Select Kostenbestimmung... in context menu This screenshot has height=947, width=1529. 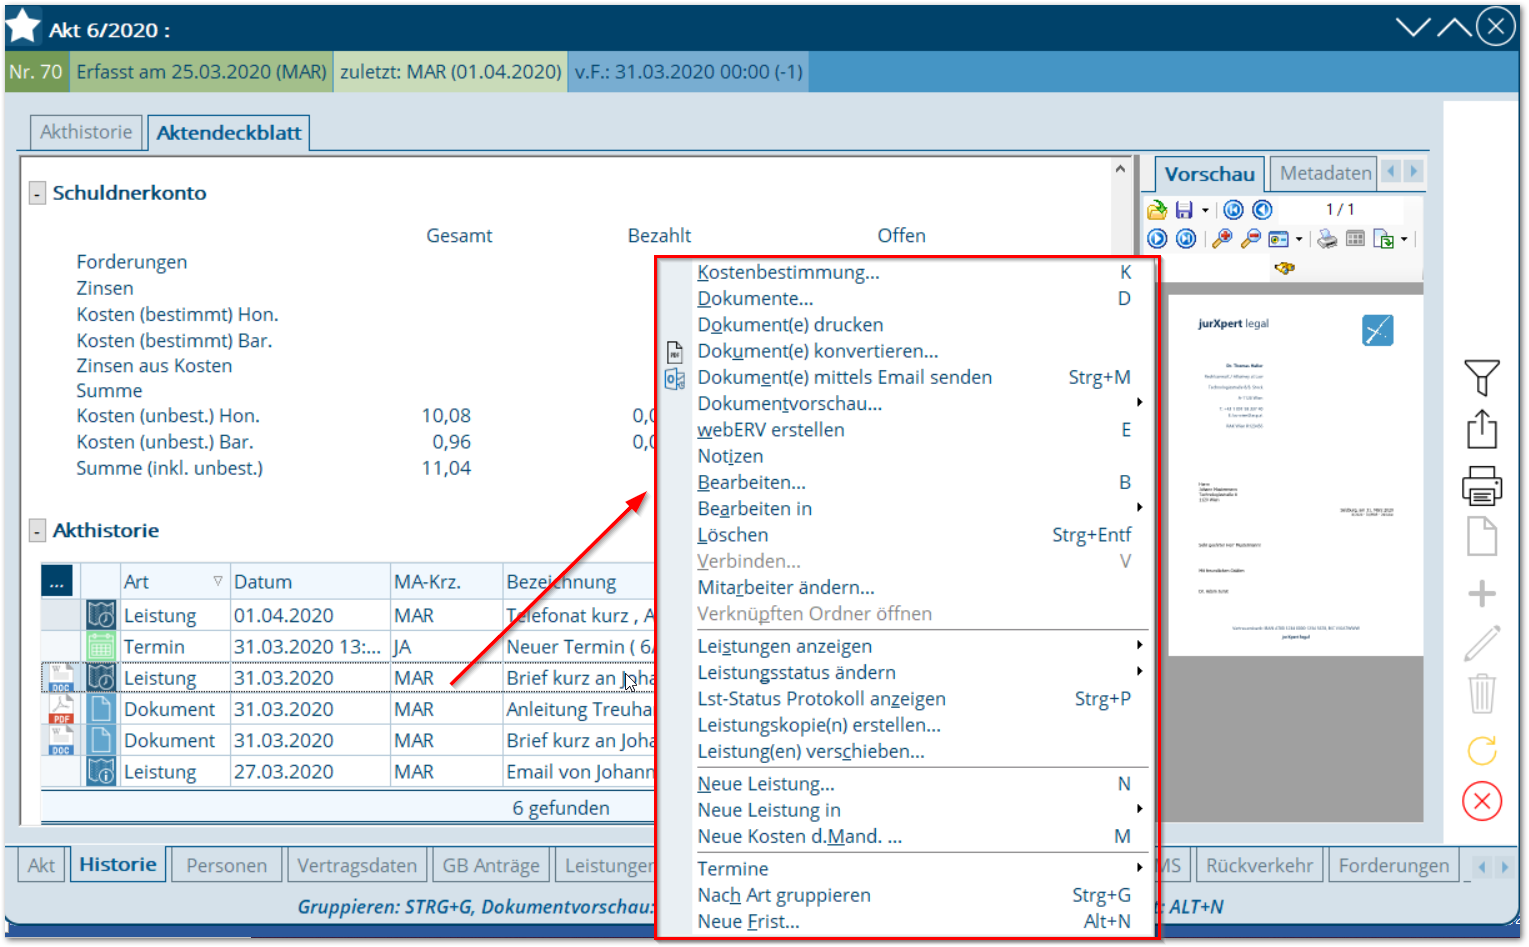click(788, 272)
